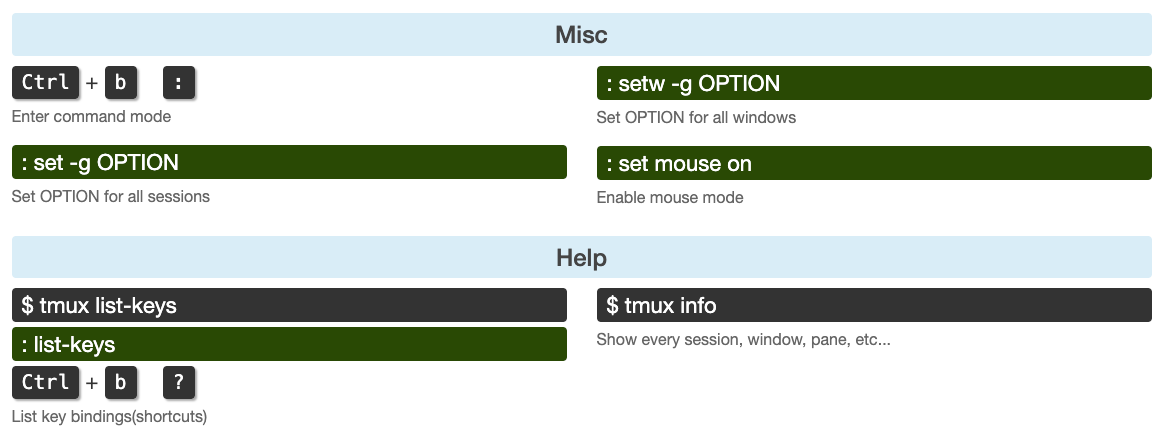The image size is (1161, 441).
Task: Click the Misc section header
Action: coord(581,35)
